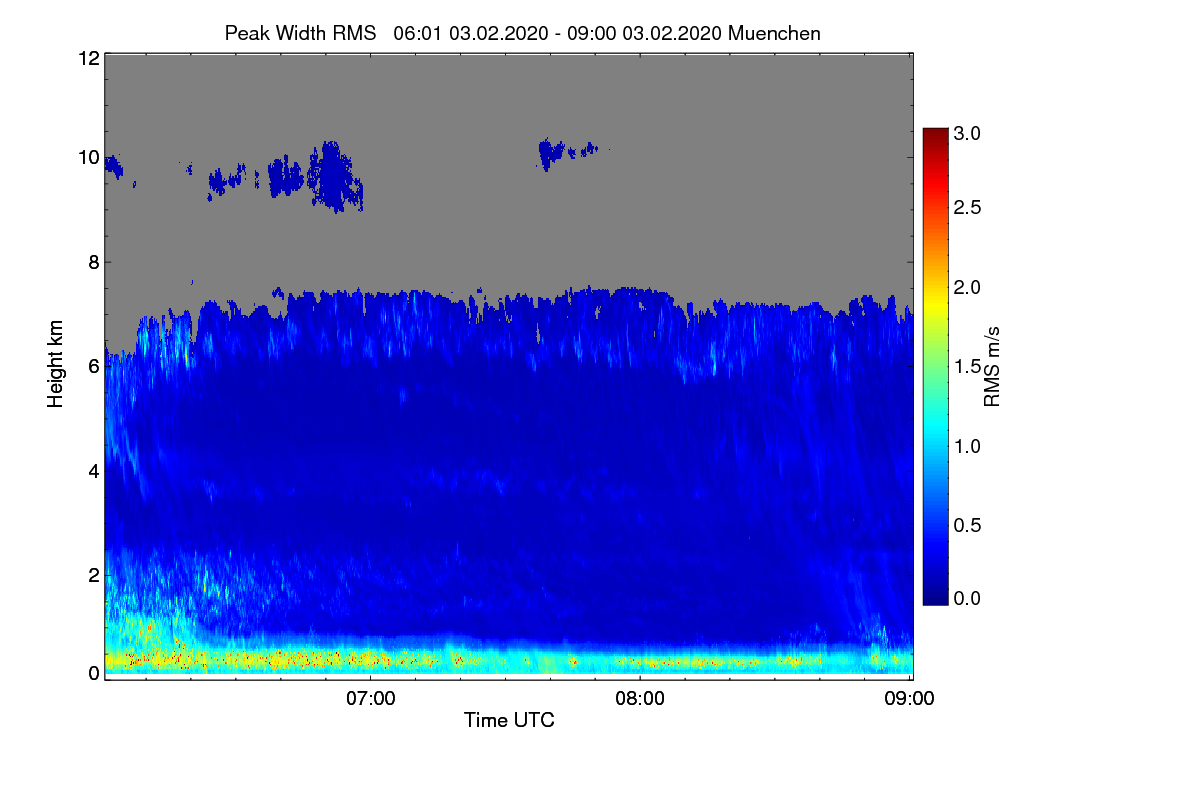Click the height tick label '10'
Viewport: 1200px width, 800px height.
click(88, 157)
